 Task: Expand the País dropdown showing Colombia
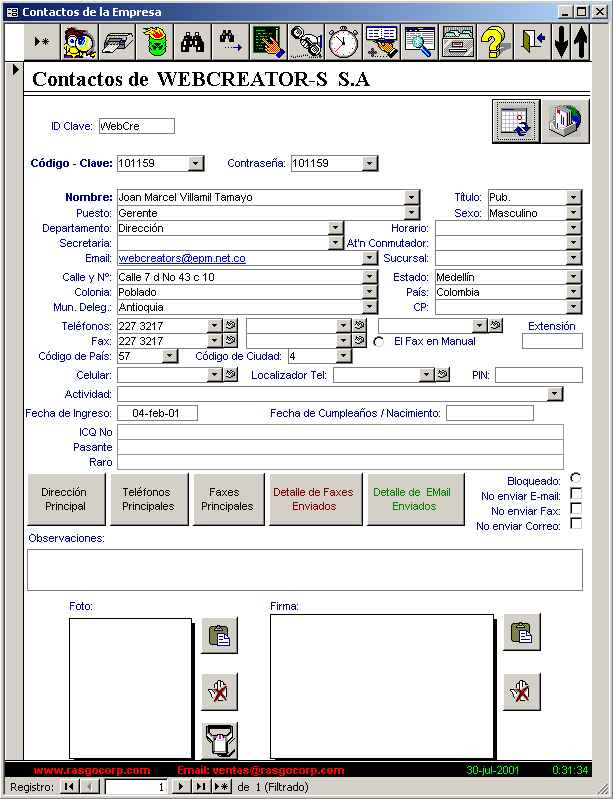coord(574,292)
